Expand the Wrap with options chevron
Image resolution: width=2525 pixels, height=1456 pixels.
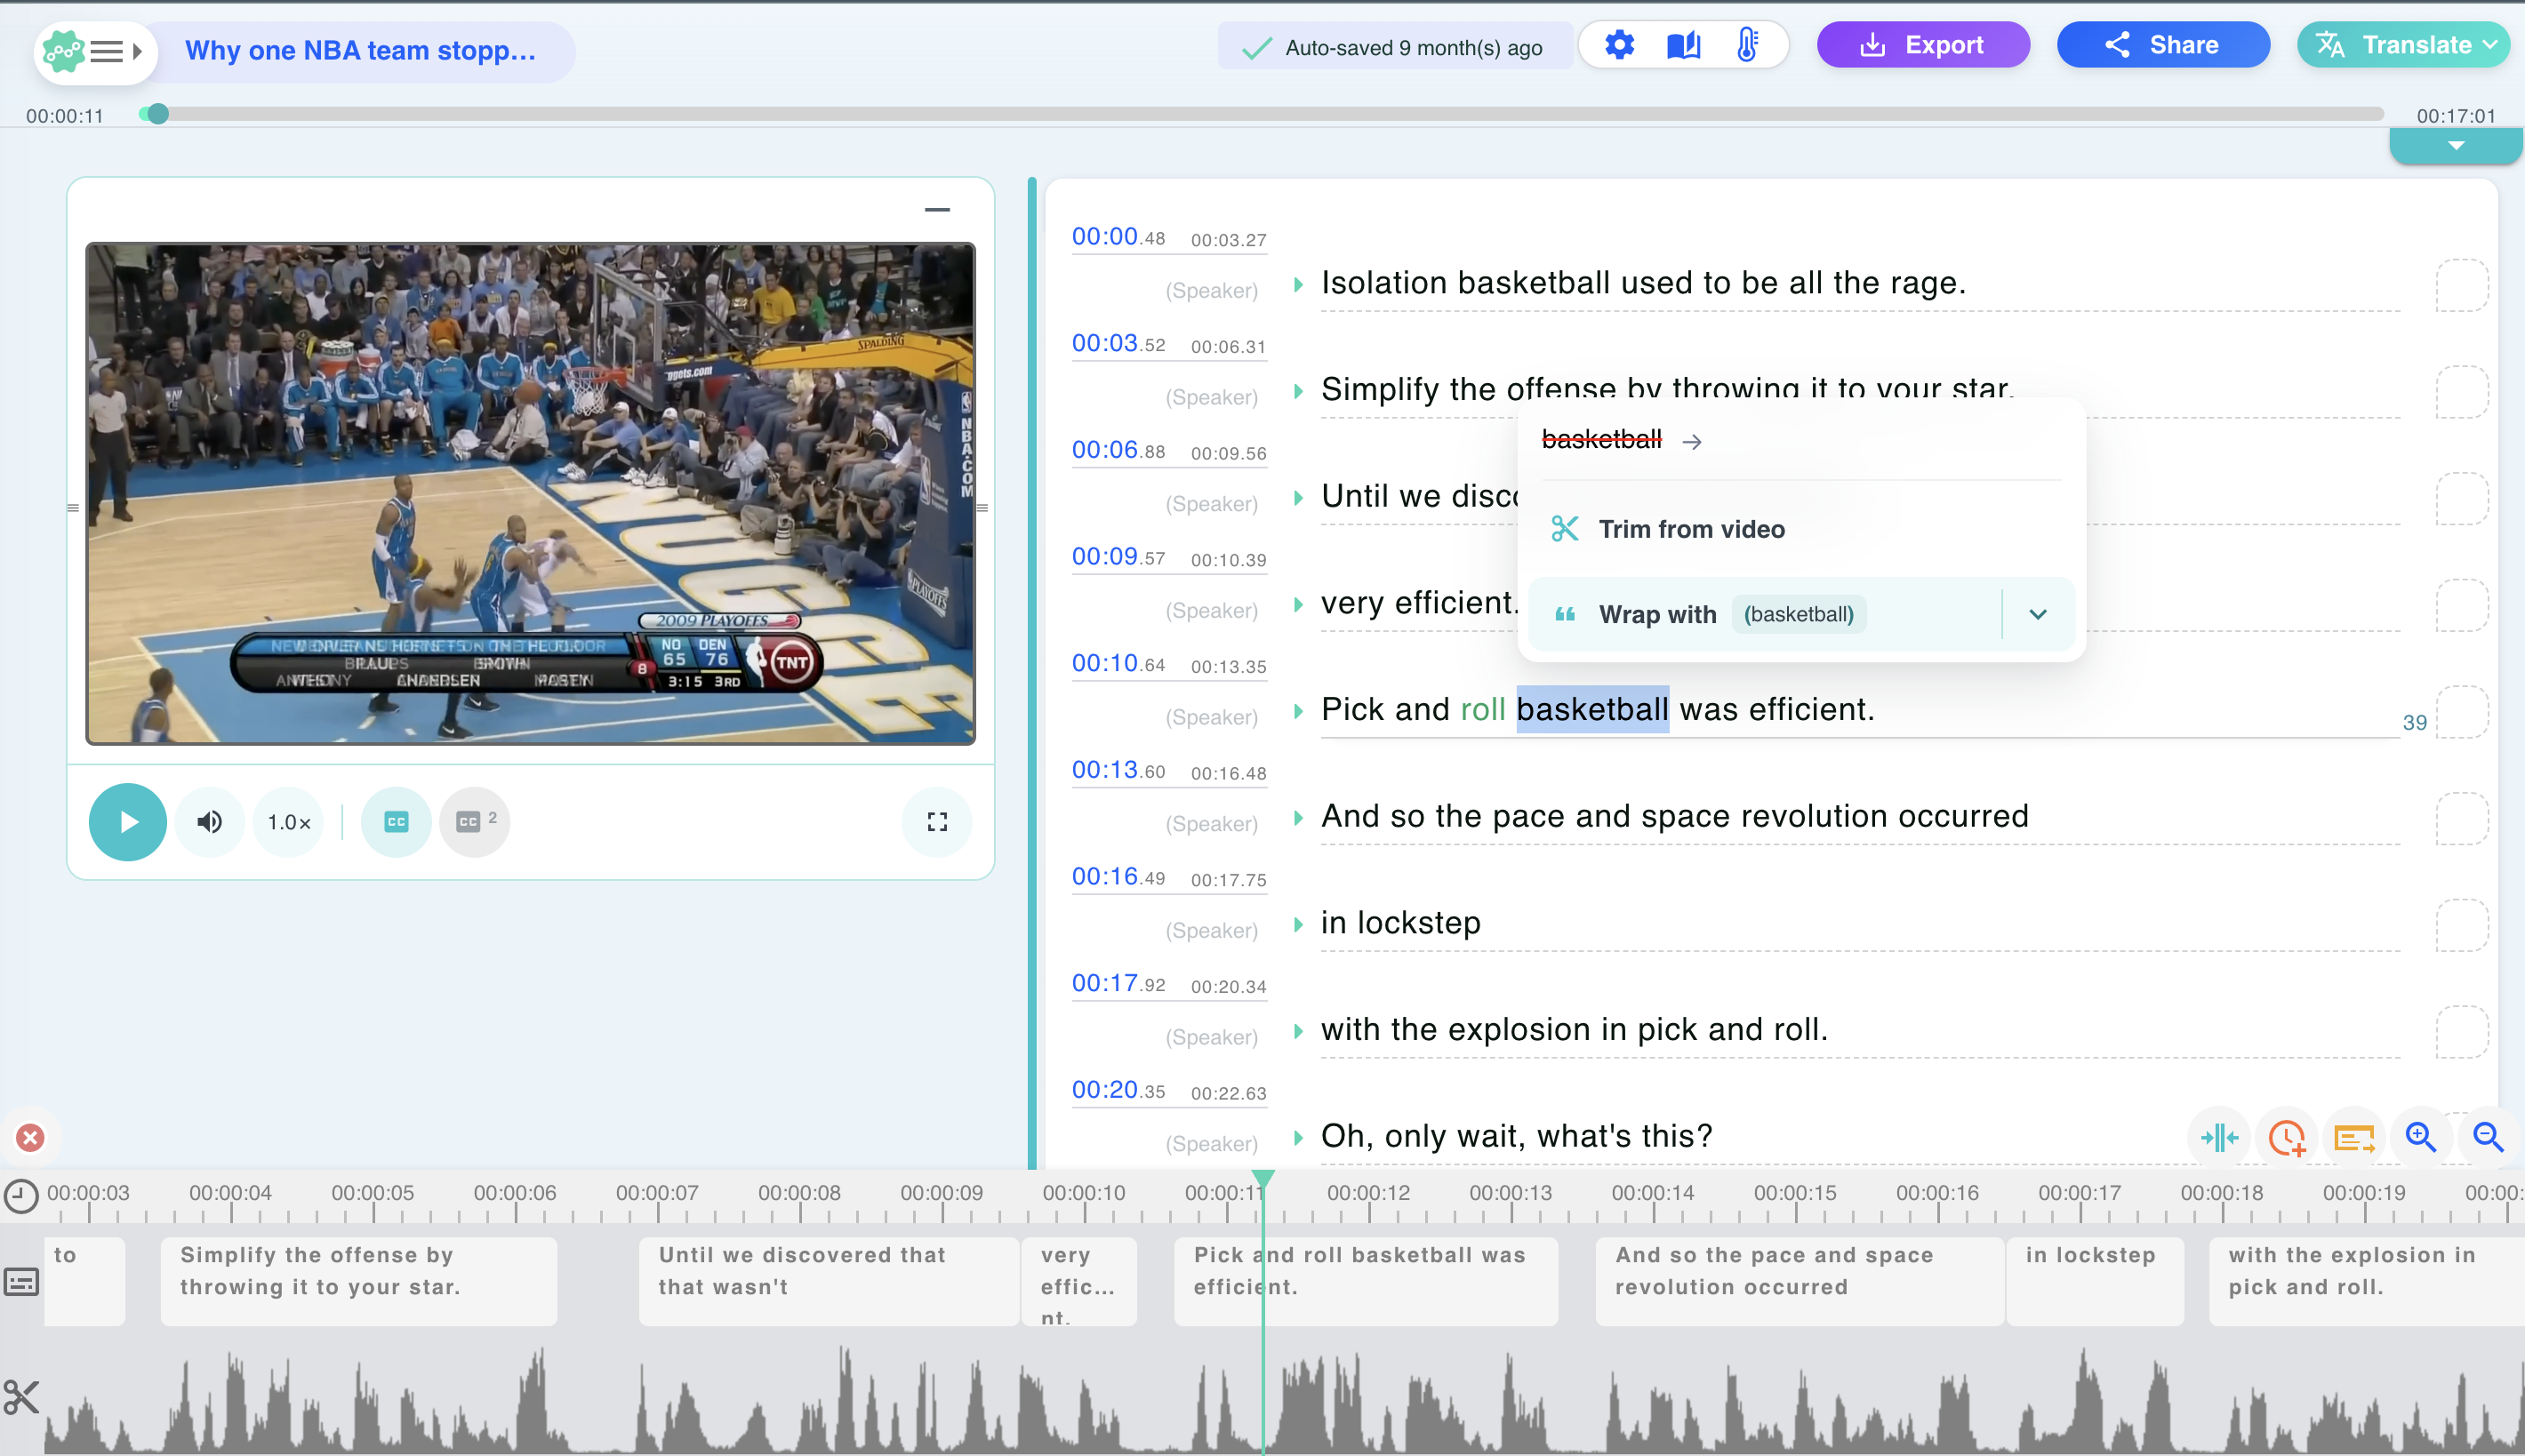click(2038, 614)
